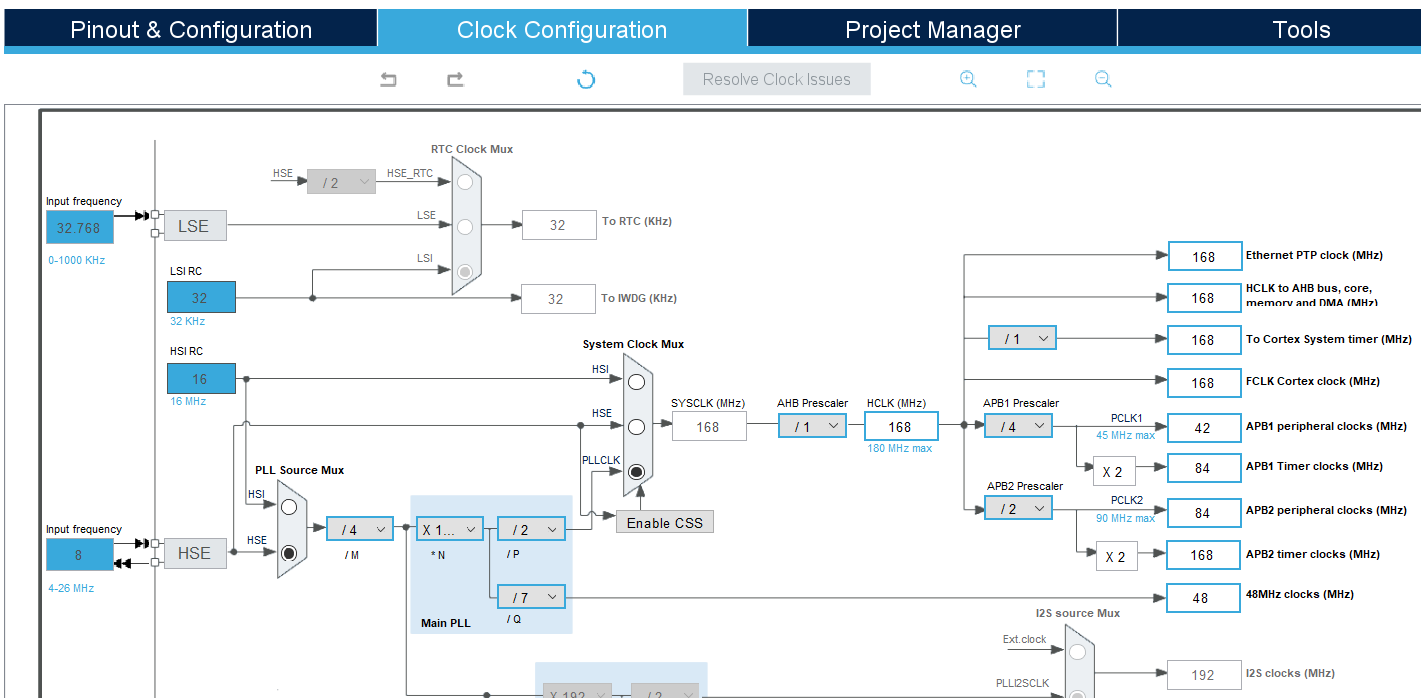The image size is (1421, 698).
Task: Click the LSI RC value 32
Action: pos(201,297)
